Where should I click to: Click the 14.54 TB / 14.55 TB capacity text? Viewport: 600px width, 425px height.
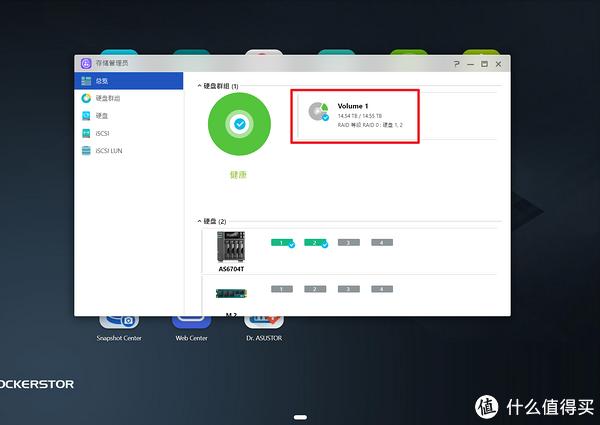click(x=359, y=116)
